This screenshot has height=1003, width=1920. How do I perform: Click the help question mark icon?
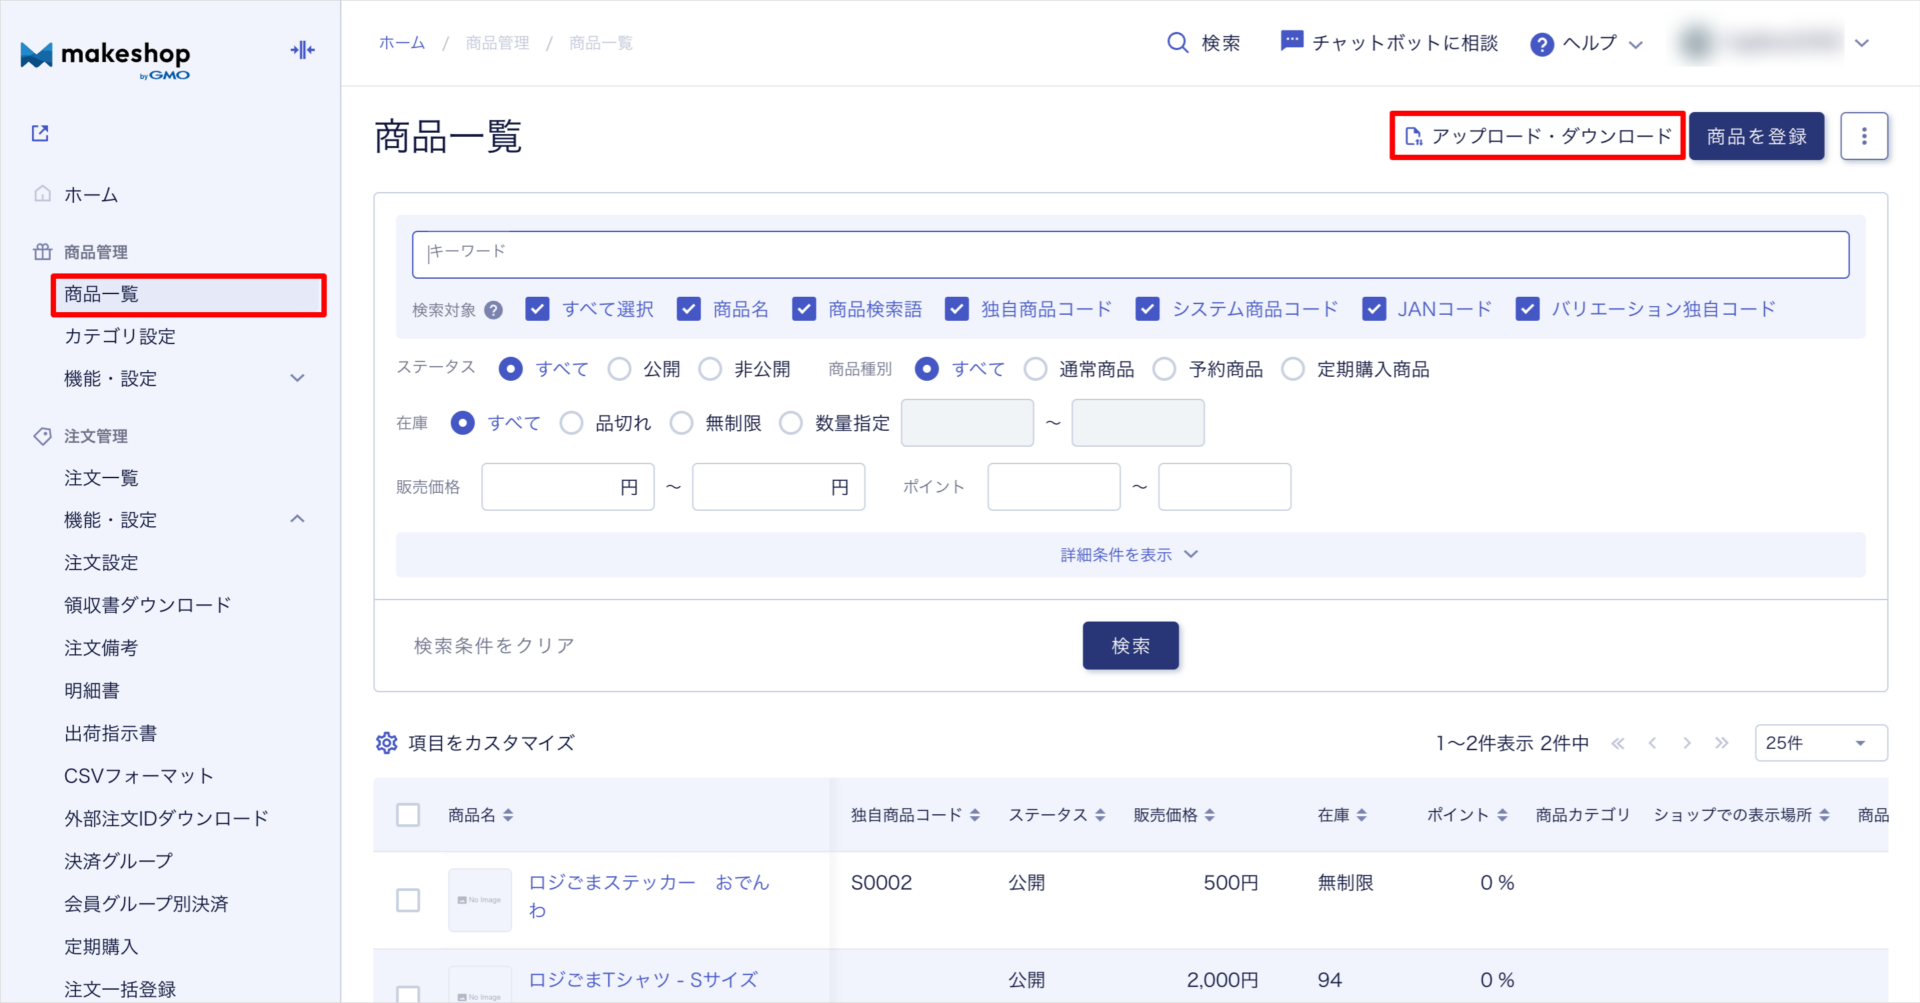click(1542, 44)
